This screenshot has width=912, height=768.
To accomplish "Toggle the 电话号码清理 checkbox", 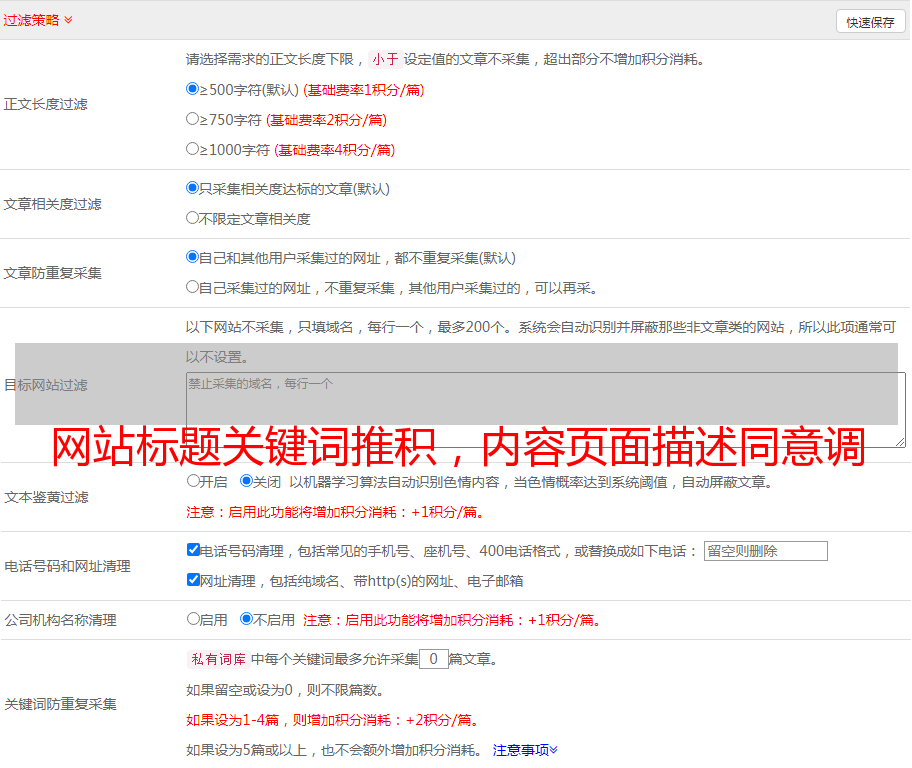I will point(193,550).
